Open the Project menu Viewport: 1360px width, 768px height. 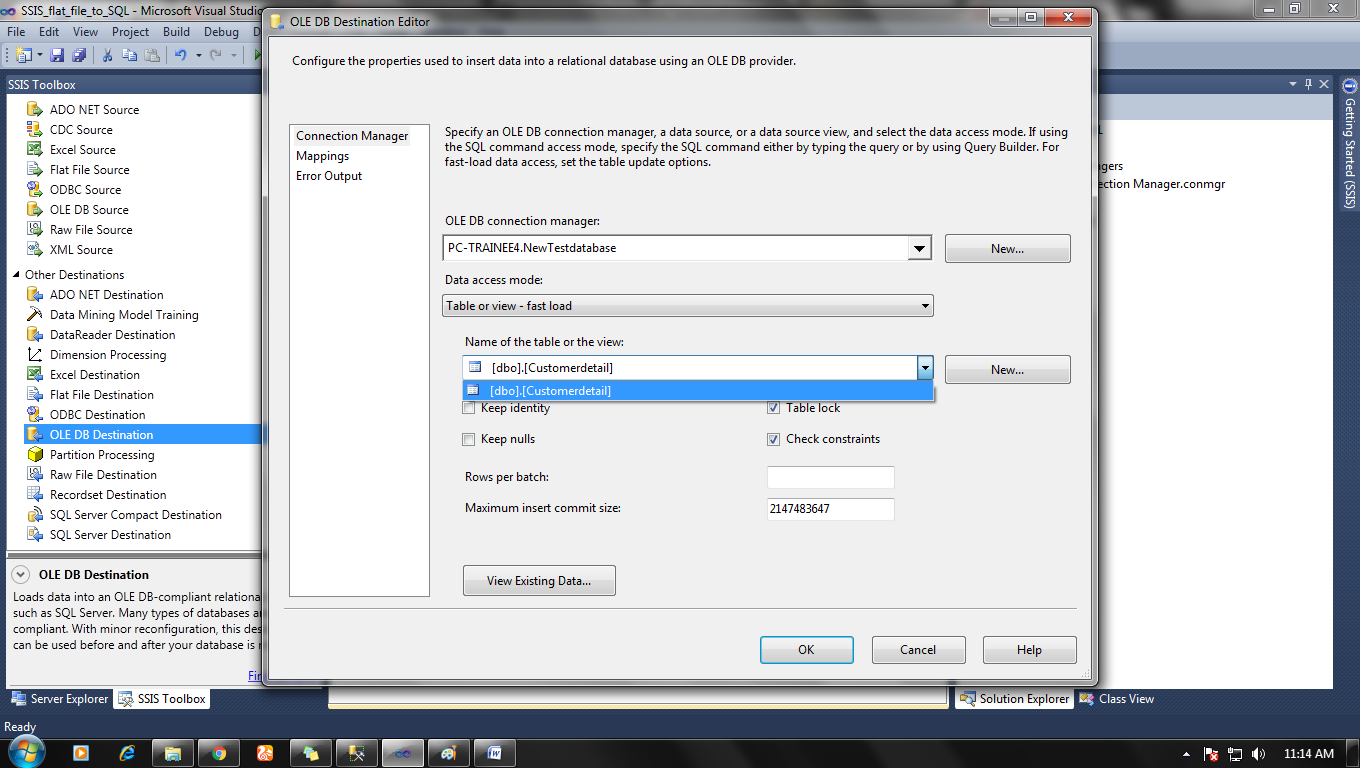point(130,32)
